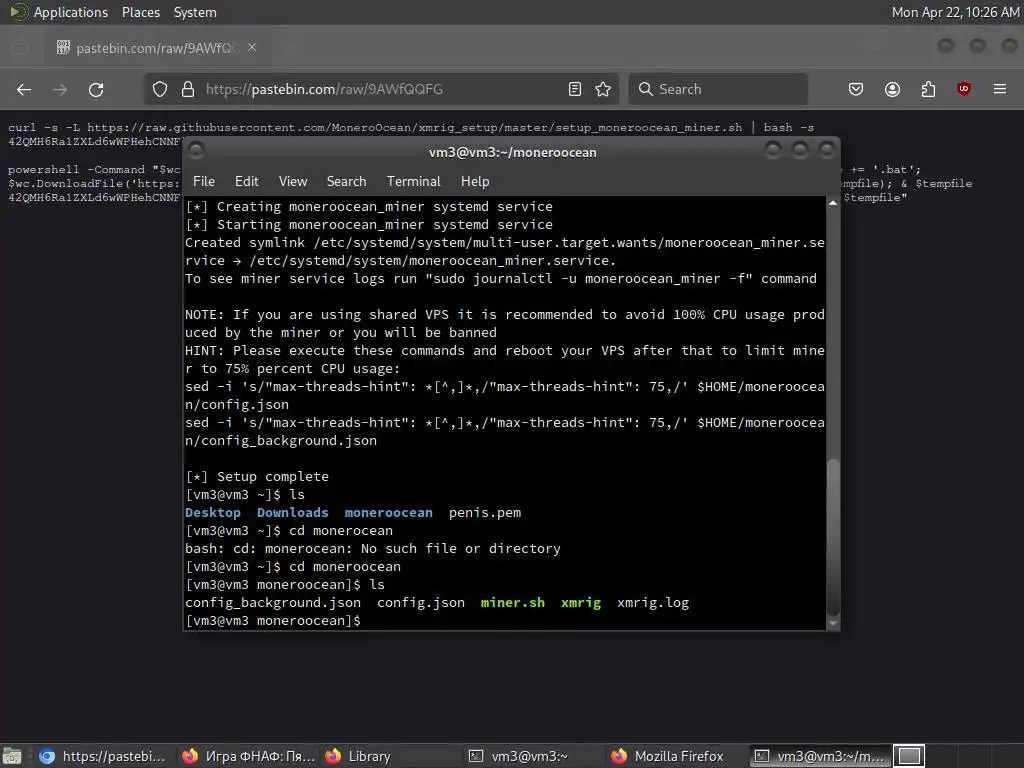Screen dimensions: 1024x768
Task: Toggle reader view in address bar
Action: [x=575, y=89]
